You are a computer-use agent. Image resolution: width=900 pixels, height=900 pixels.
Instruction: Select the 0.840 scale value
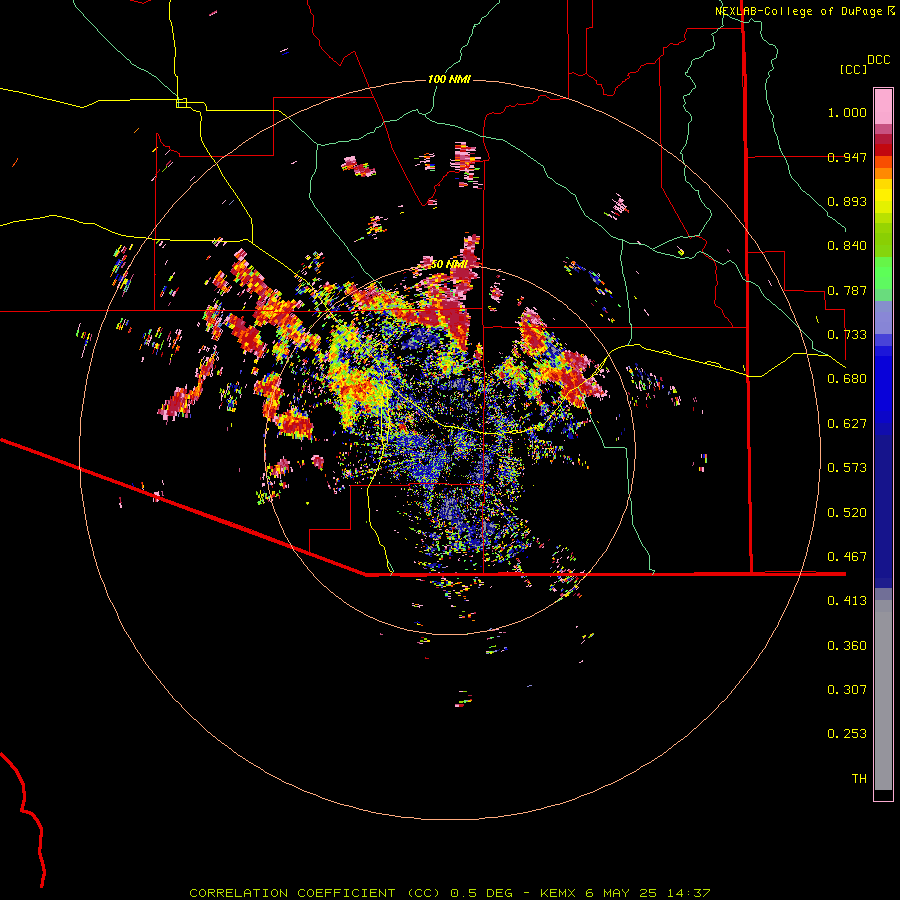pyautogui.click(x=847, y=246)
